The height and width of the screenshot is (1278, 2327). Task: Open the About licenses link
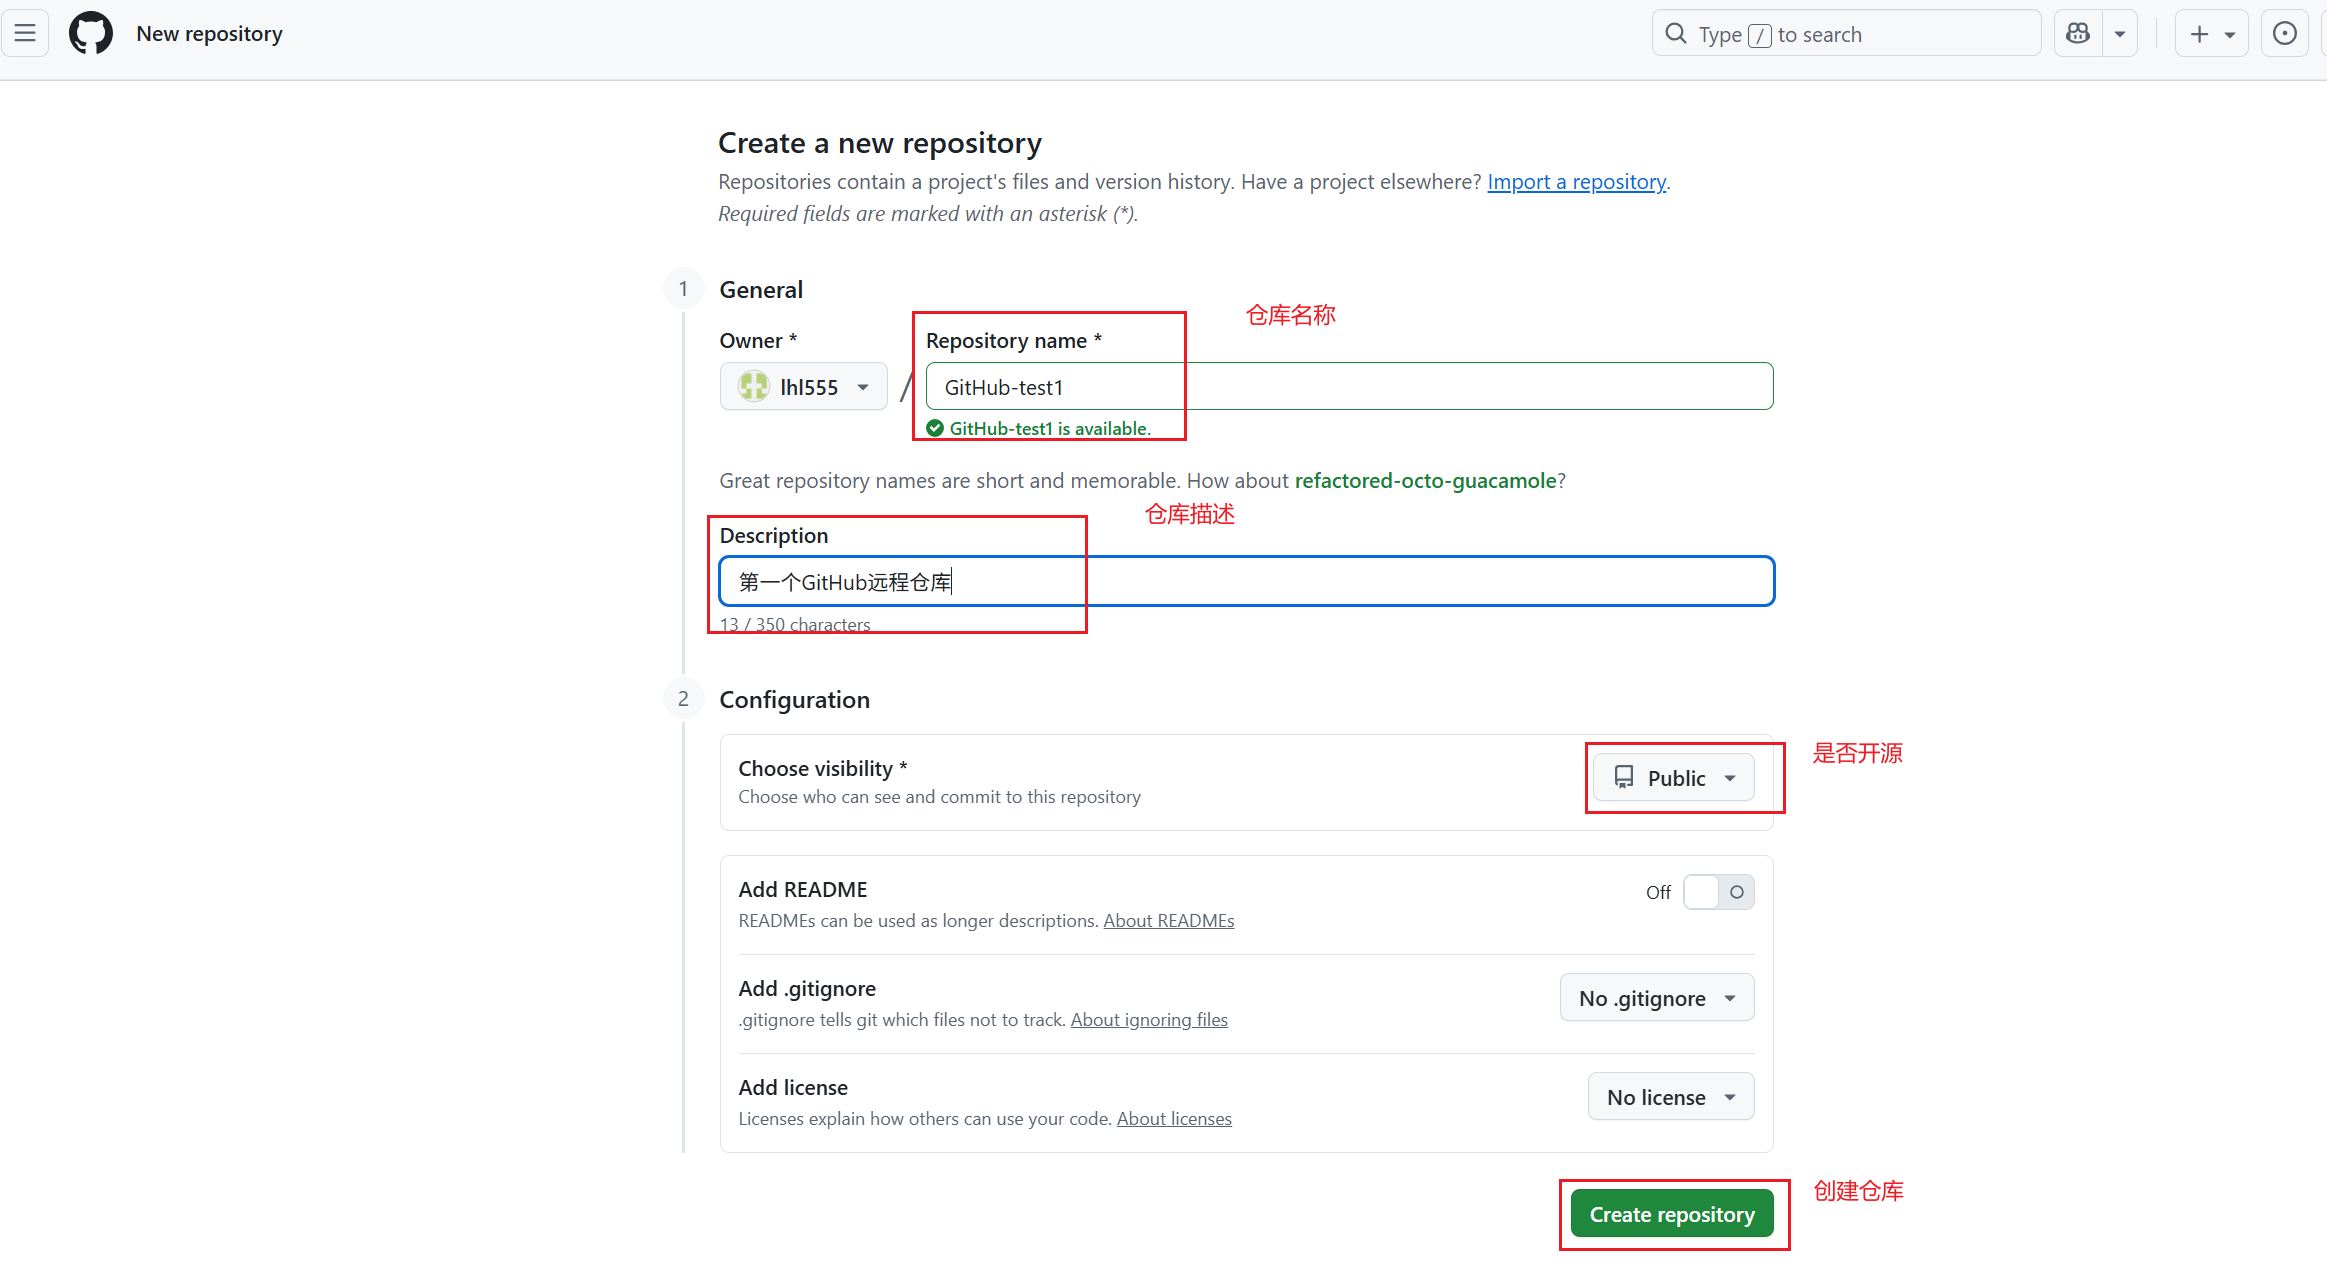pyautogui.click(x=1174, y=1119)
